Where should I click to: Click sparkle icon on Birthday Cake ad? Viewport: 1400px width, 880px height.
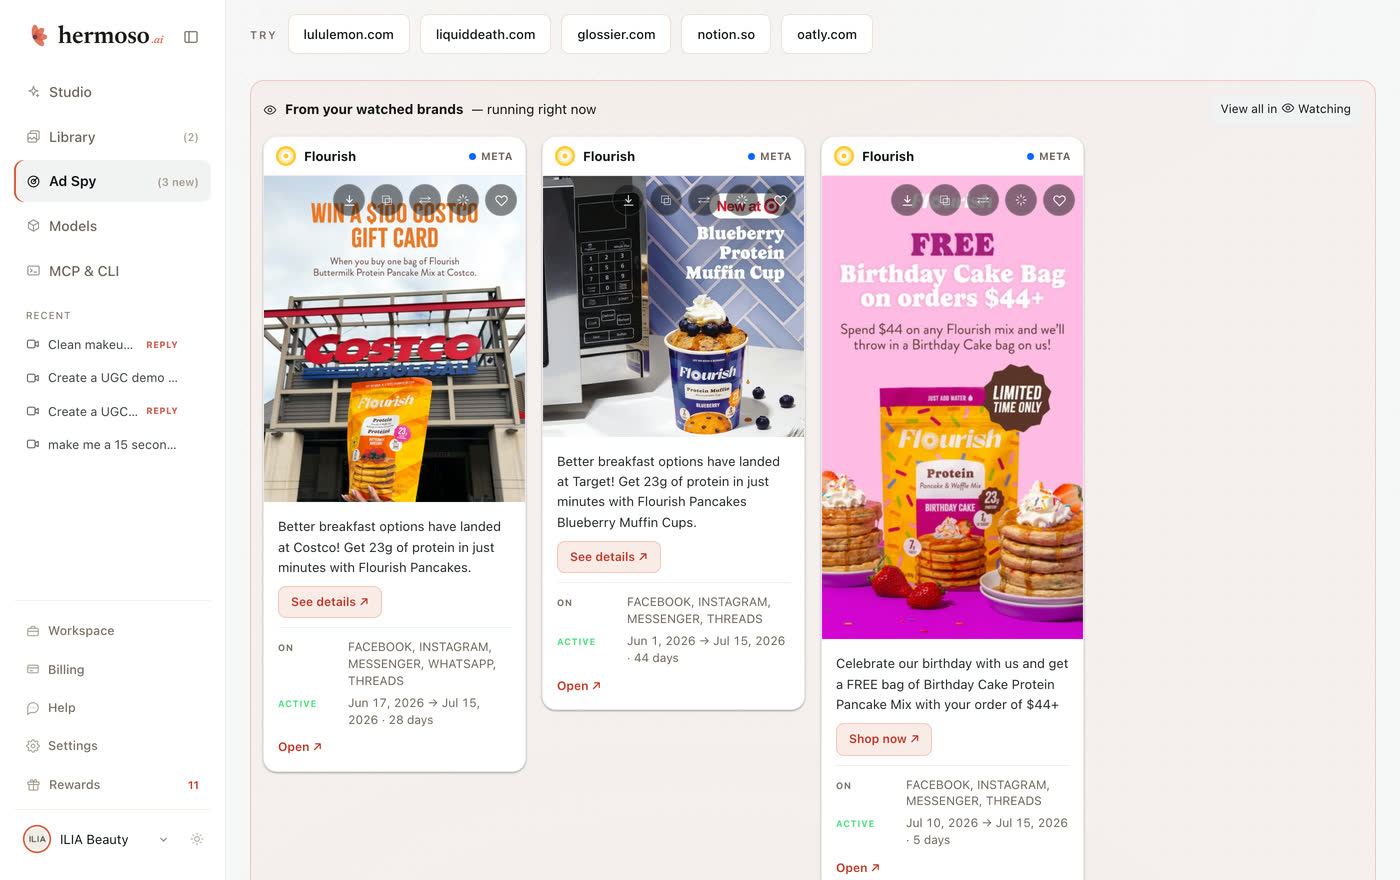1021,200
